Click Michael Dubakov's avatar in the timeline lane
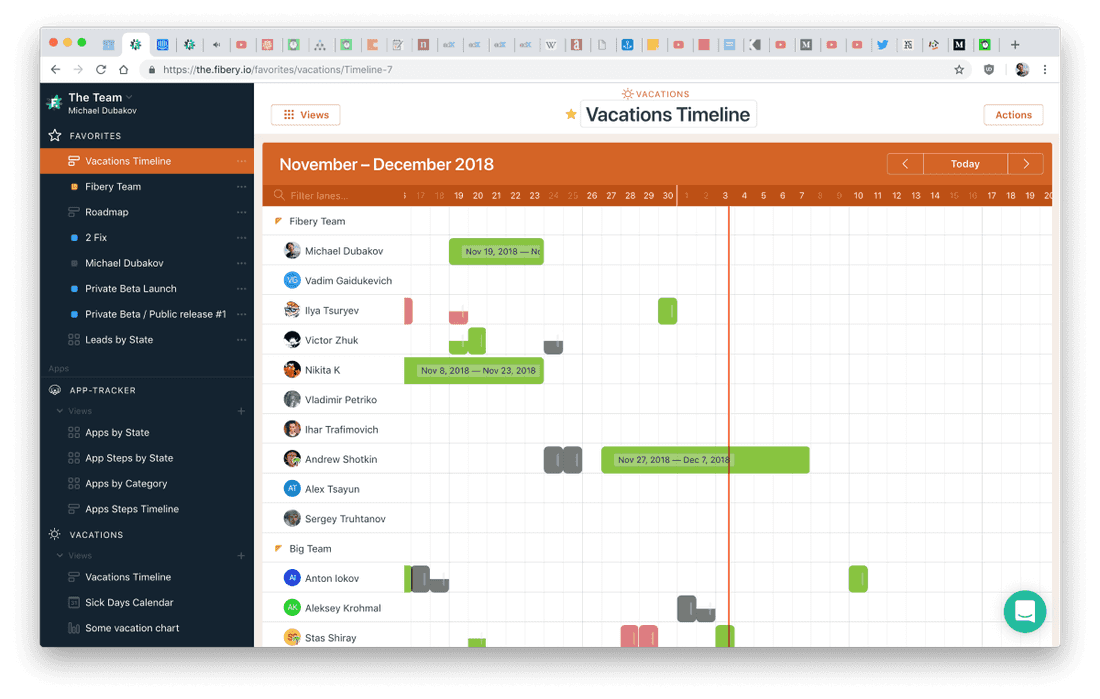 coord(291,250)
